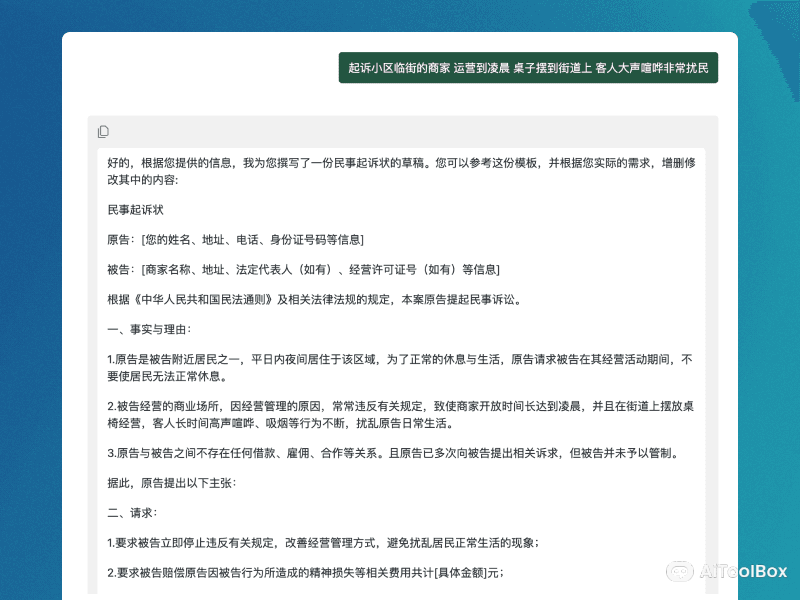
Task: Copy the AI response with the copy icon
Action: click(103, 132)
